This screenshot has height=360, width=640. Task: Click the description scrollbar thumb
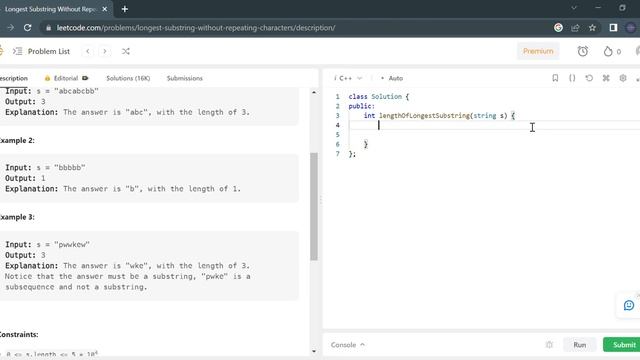pos(314,206)
